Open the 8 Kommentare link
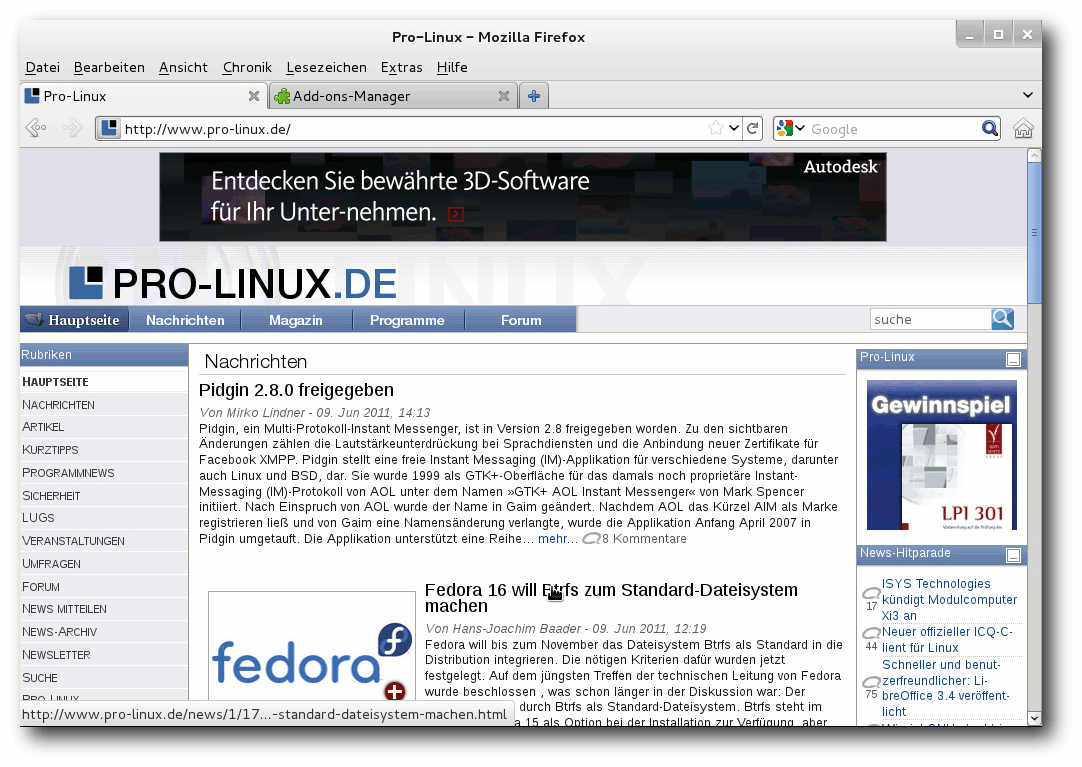This screenshot has height=767, width=1082. point(644,539)
